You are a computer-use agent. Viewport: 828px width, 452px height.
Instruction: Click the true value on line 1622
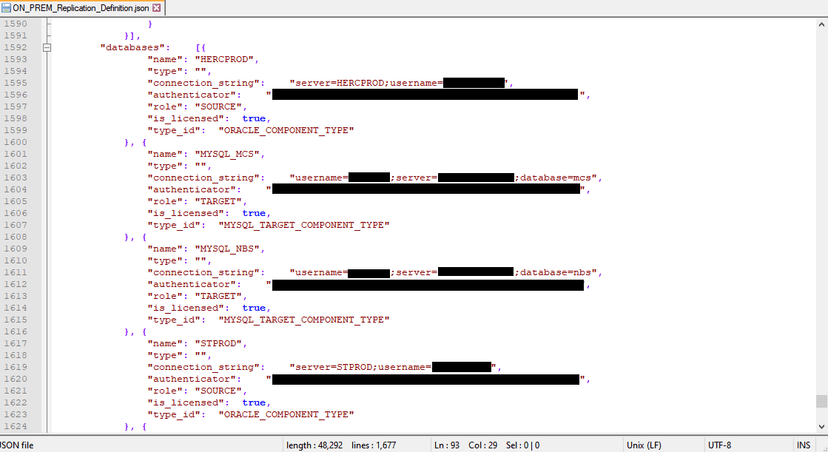(254, 403)
